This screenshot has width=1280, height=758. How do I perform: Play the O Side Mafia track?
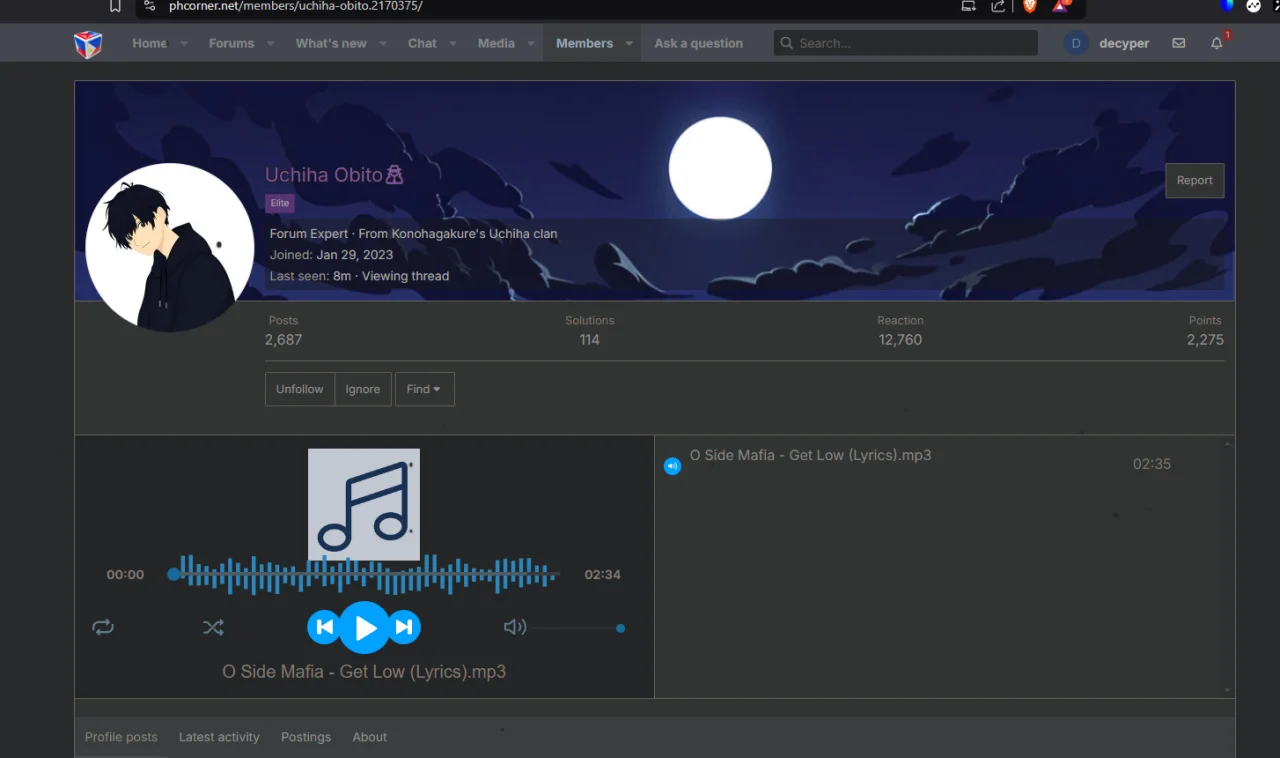(x=364, y=628)
